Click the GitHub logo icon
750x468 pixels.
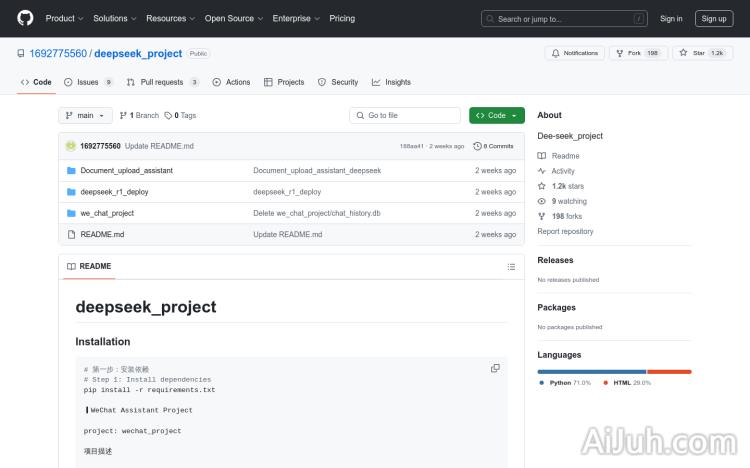pyautogui.click(x=25, y=18)
